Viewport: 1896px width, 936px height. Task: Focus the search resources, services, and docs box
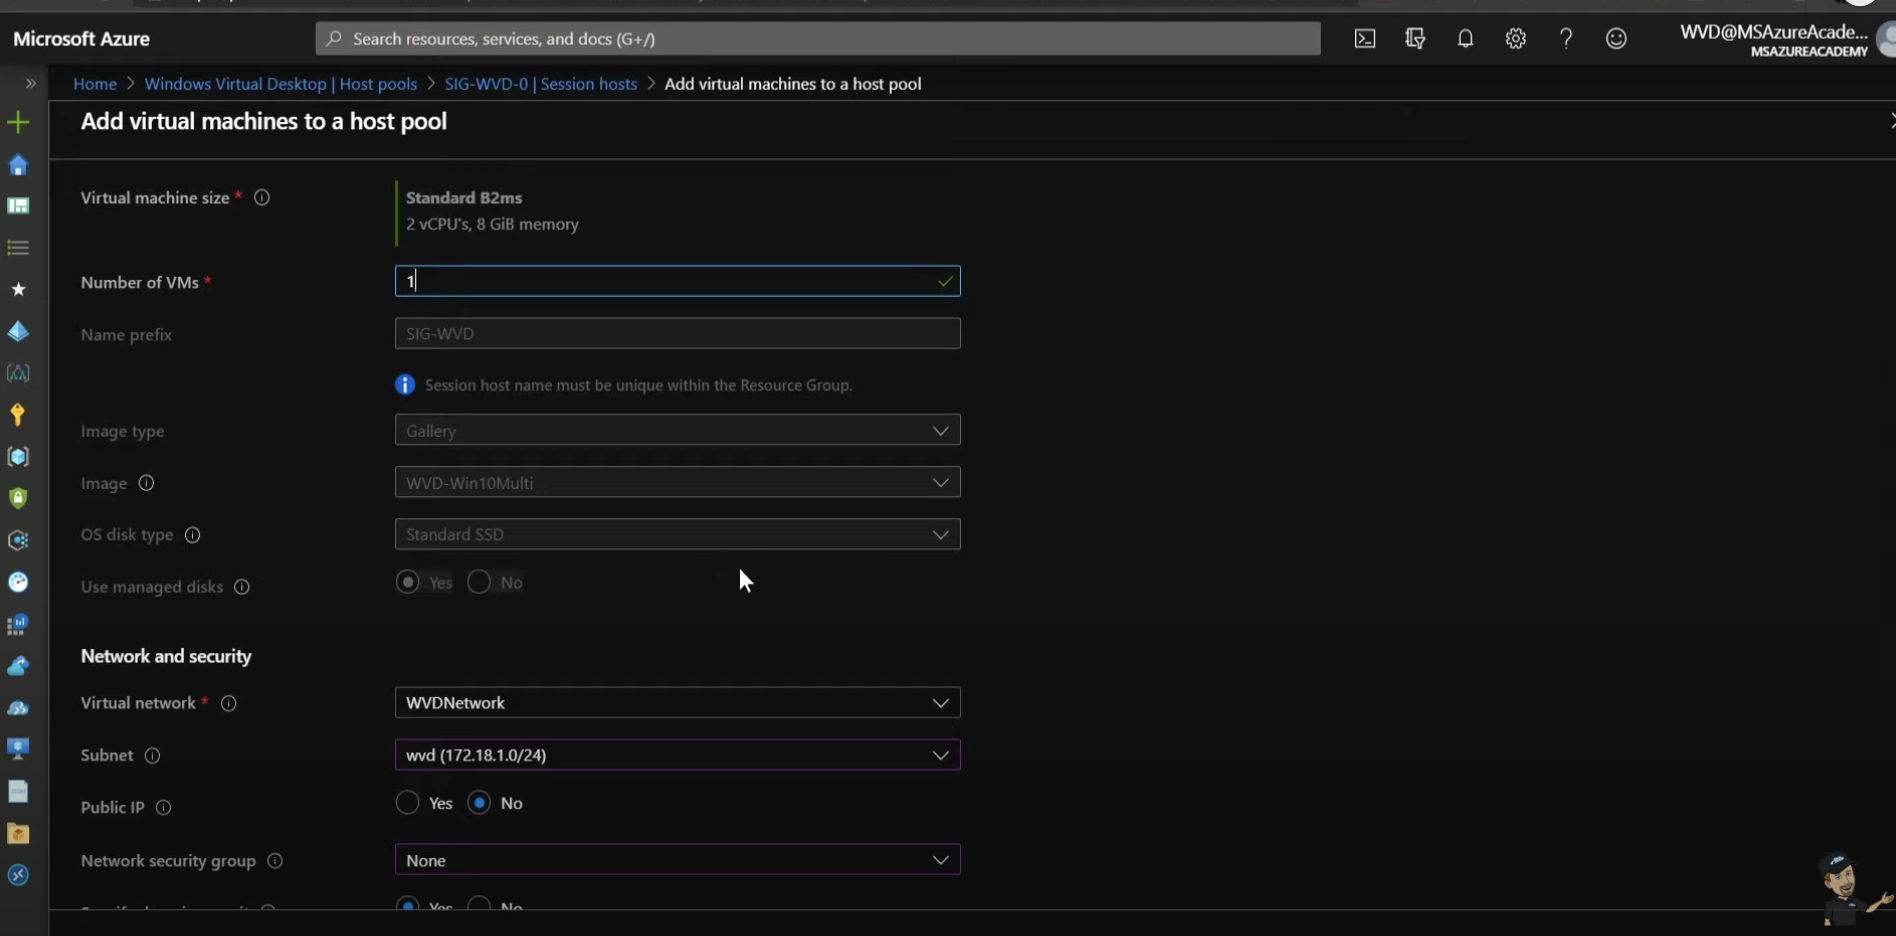pos(817,39)
